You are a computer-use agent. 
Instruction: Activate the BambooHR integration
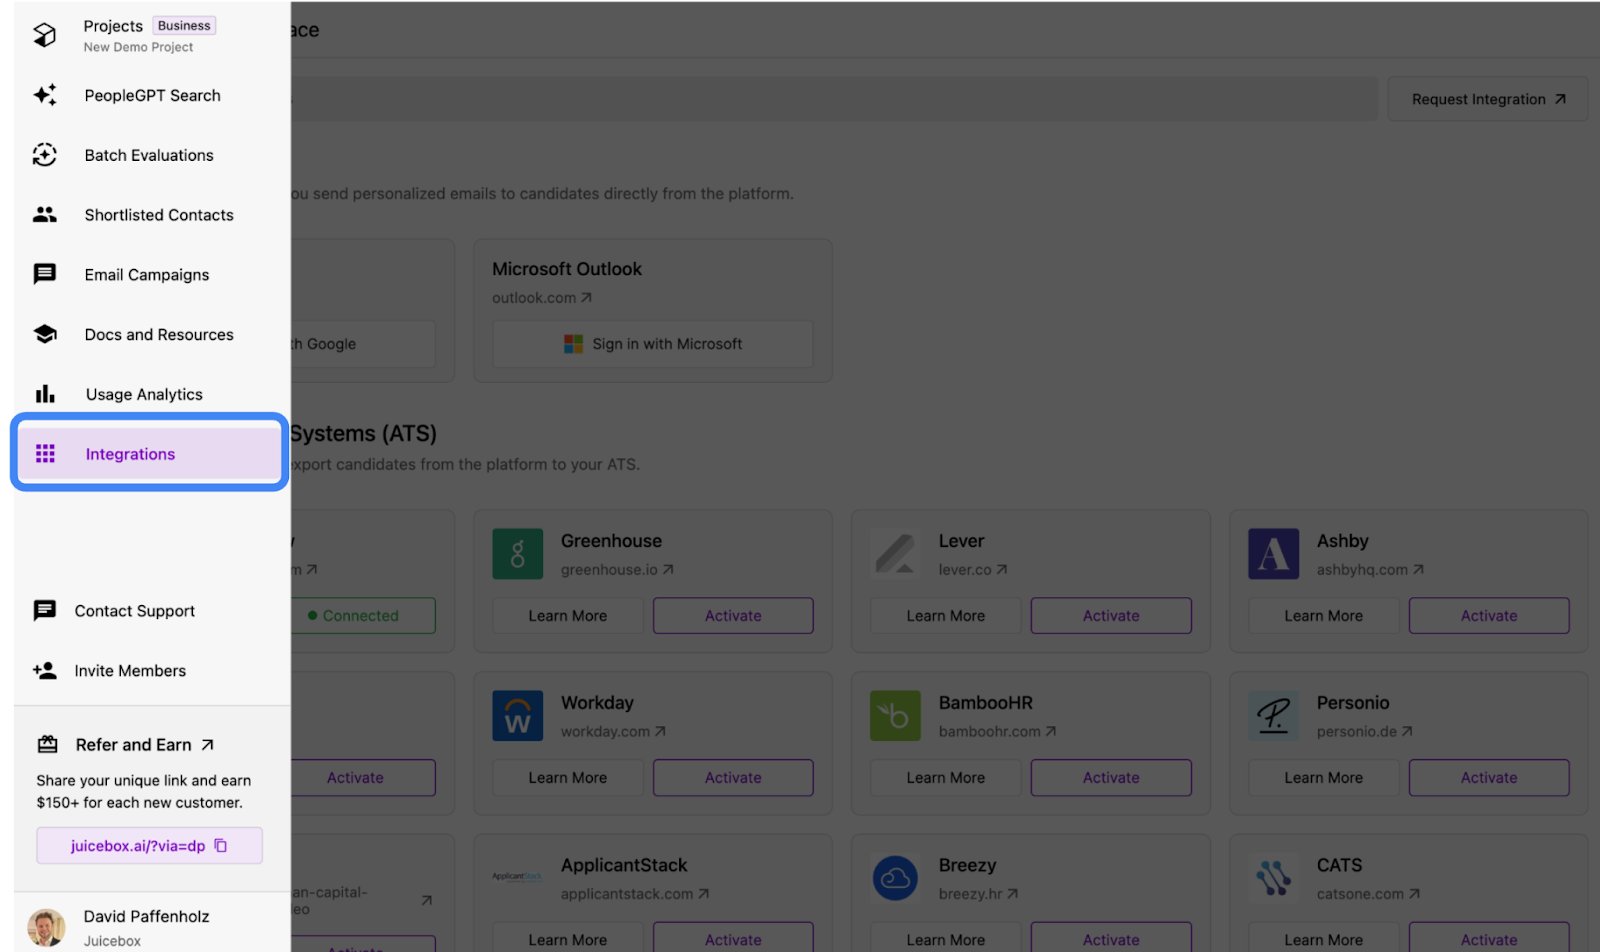pyautogui.click(x=1111, y=778)
